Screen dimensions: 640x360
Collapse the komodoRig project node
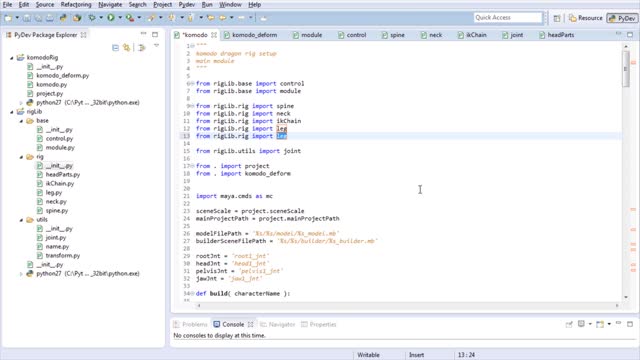point(12,58)
